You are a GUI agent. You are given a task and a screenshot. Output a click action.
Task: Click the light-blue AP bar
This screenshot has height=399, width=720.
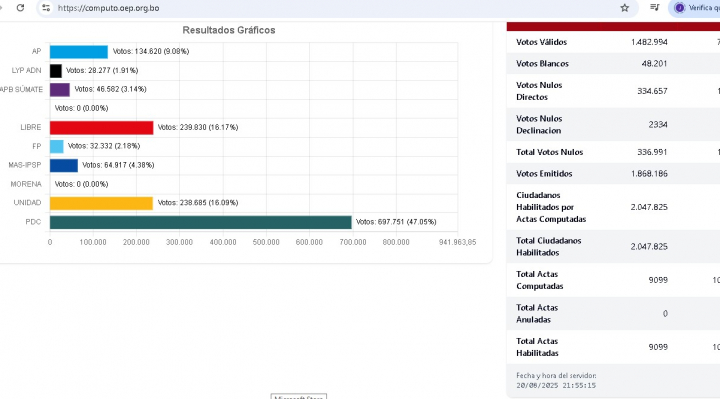pyautogui.click(x=79, y=52)
